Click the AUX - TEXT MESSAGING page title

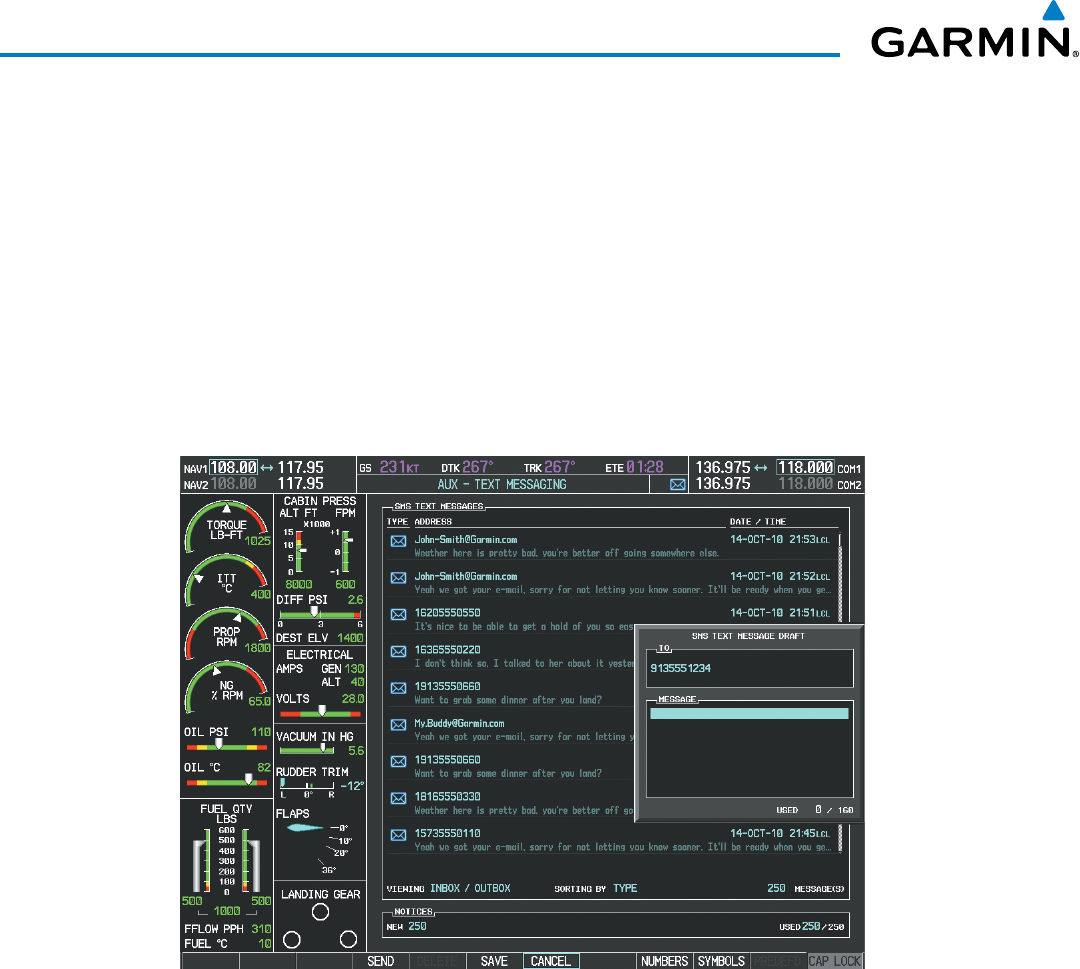(502, 484)
